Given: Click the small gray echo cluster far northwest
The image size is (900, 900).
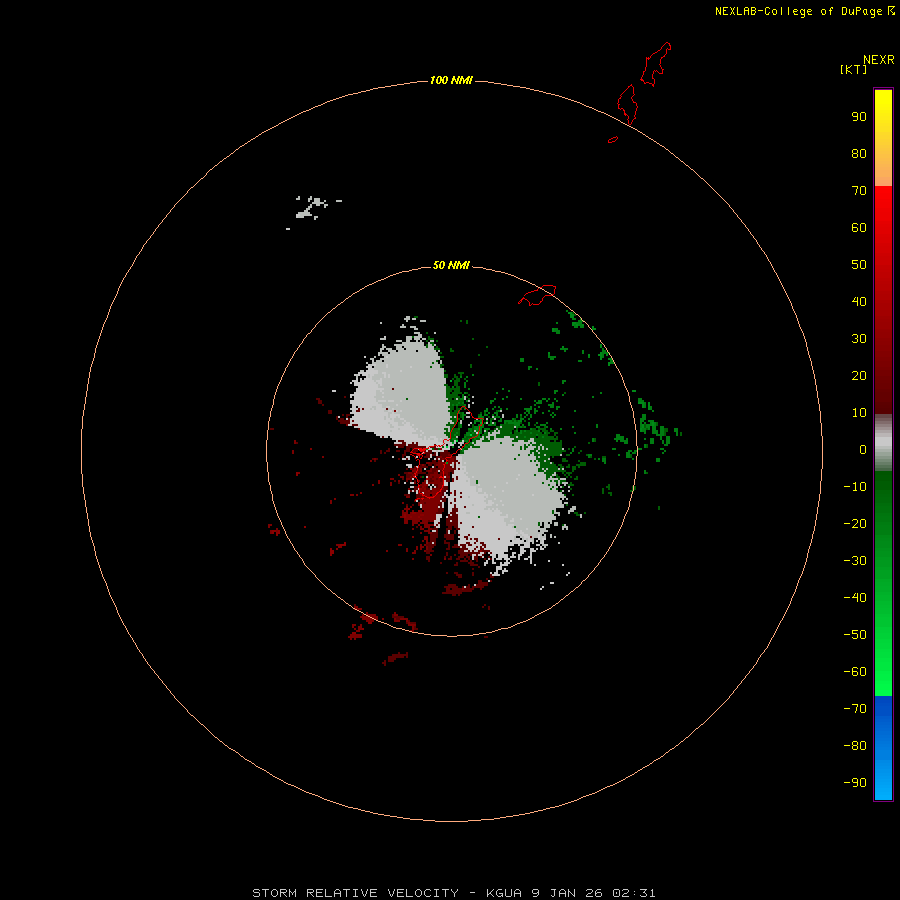Looking at the screenshot, I should (313, 208).
